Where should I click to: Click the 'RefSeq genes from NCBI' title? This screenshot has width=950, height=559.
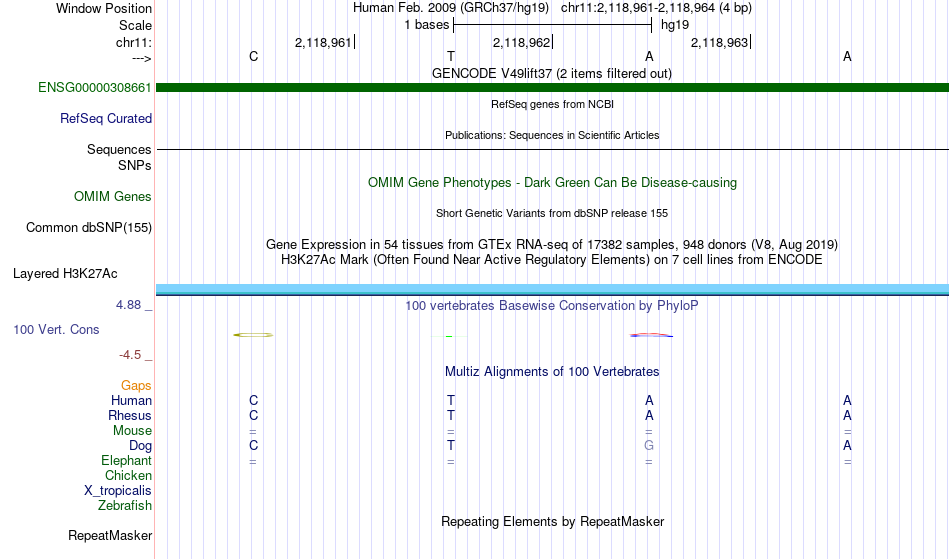[x=553, y=104]
